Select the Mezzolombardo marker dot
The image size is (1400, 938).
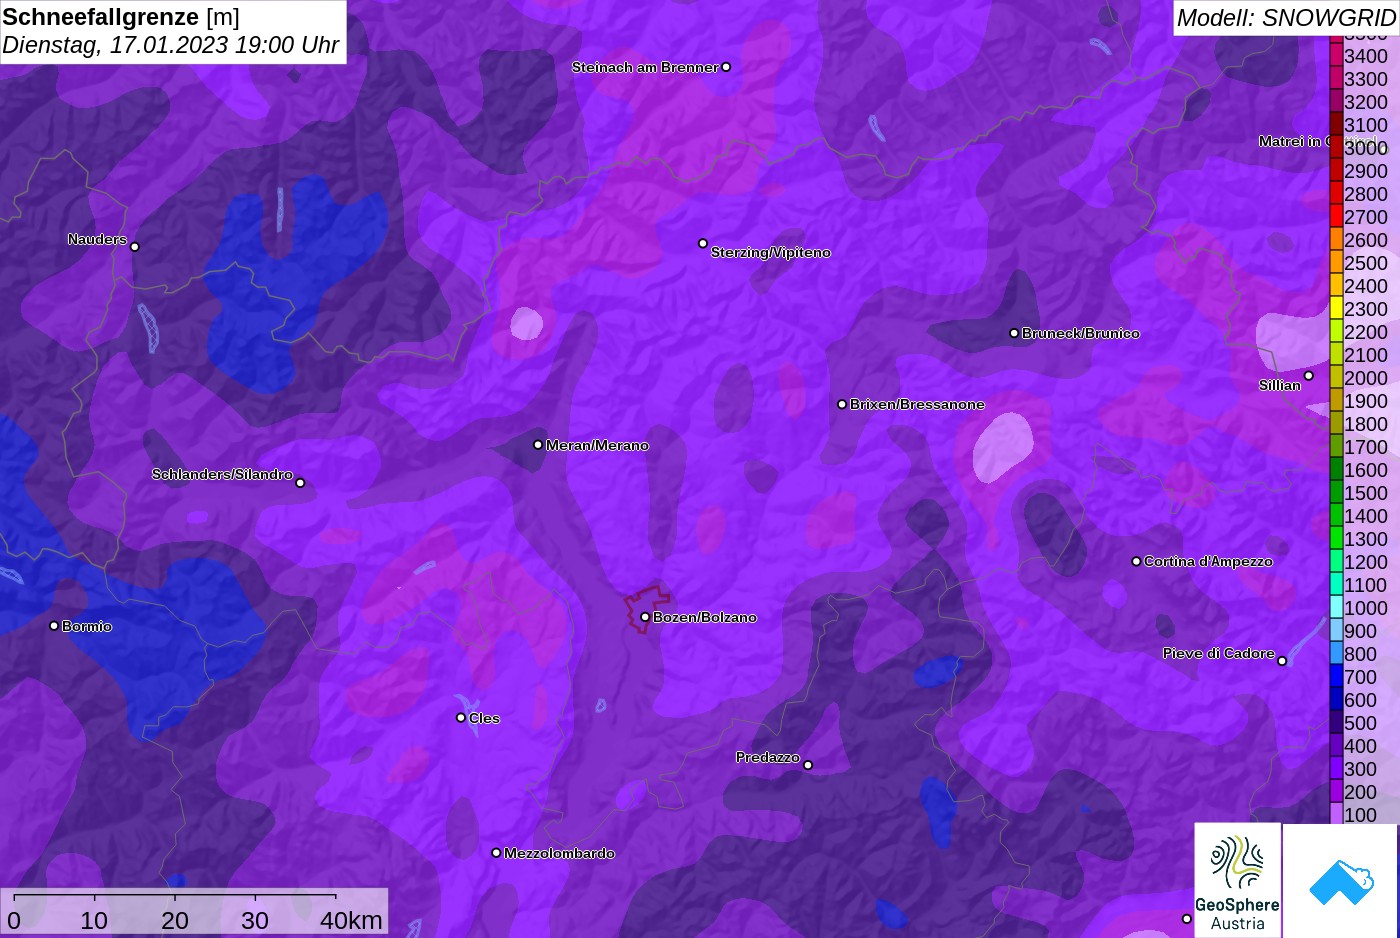point(496,853)
